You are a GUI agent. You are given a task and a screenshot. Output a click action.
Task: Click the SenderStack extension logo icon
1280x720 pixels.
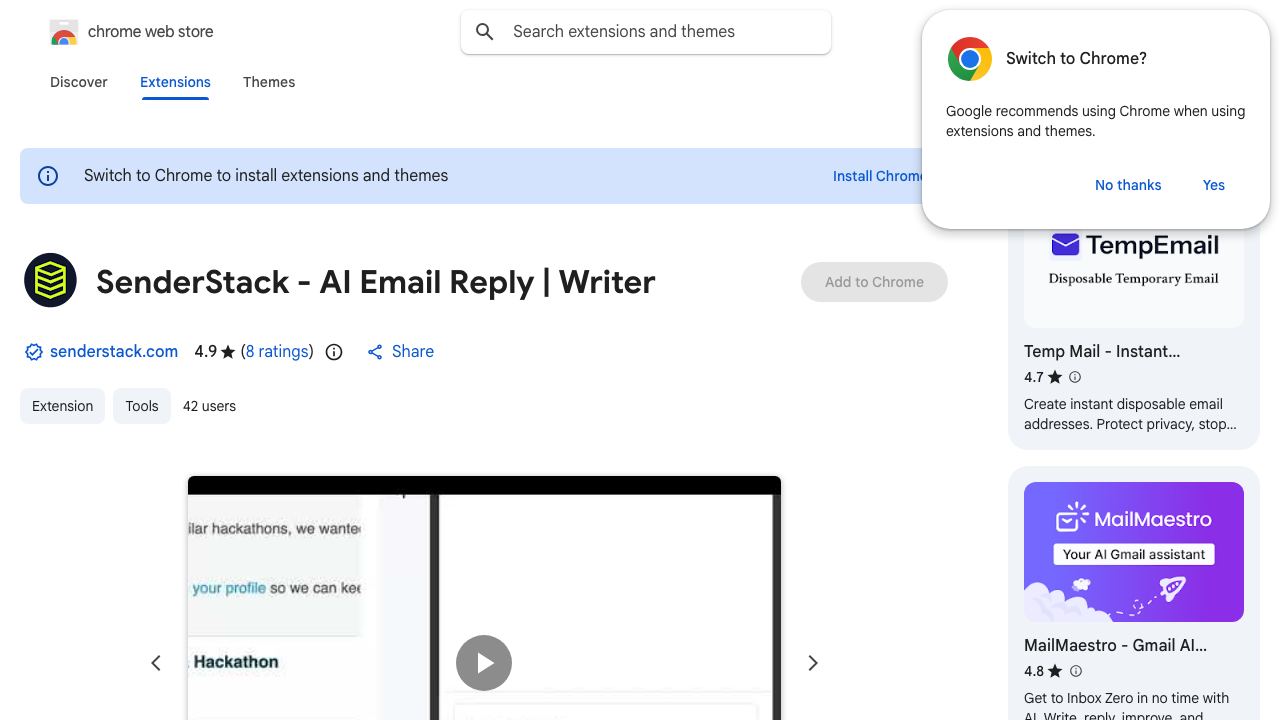[x=50, y=280]
